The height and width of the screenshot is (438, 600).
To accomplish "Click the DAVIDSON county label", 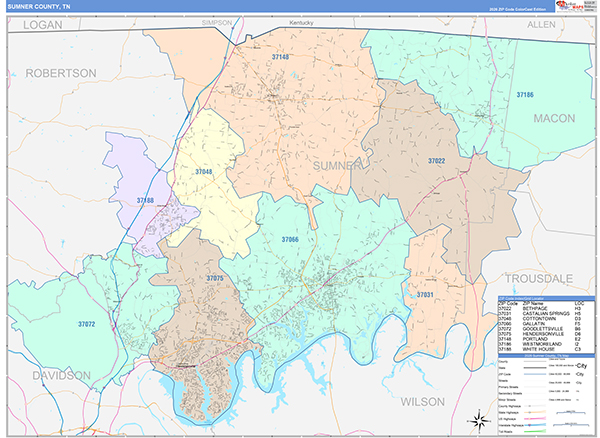I will coord(61,375).
